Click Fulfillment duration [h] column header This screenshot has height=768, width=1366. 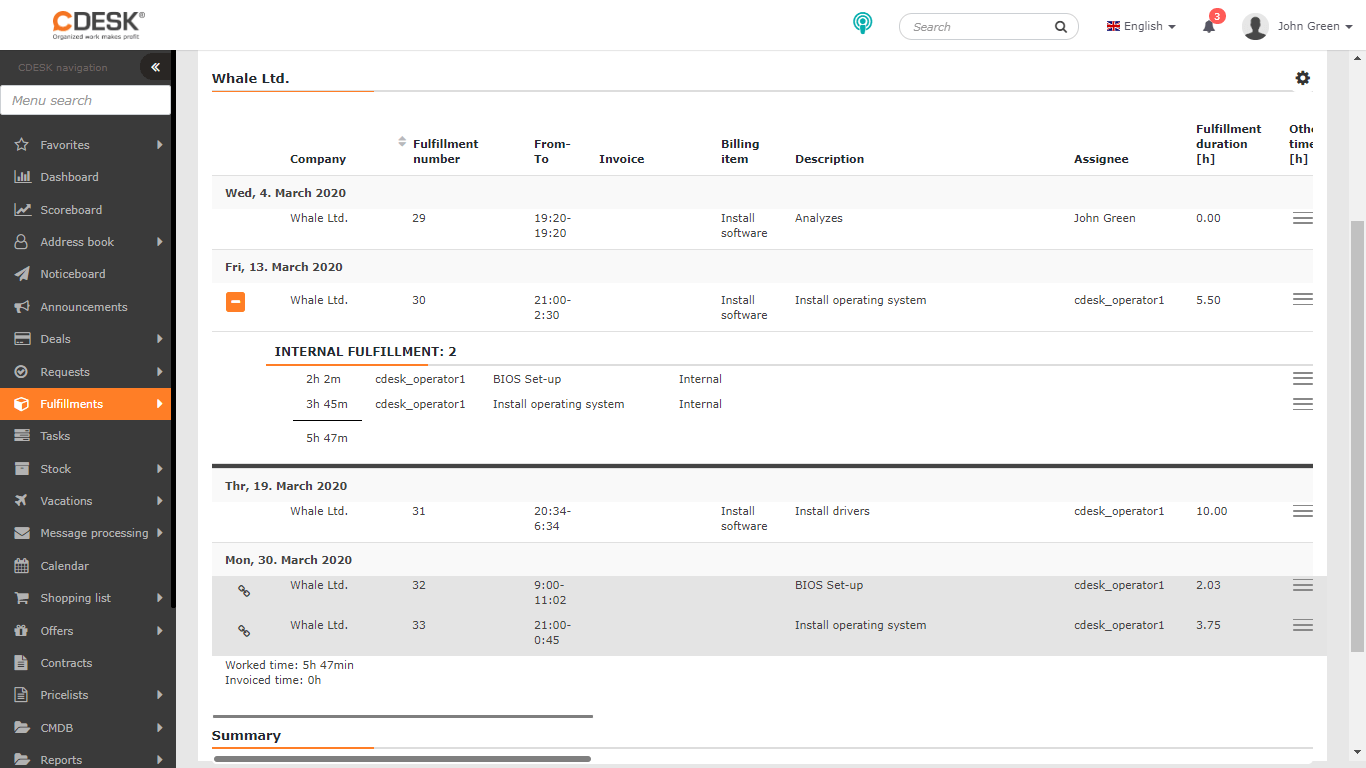click(1228, 144)
